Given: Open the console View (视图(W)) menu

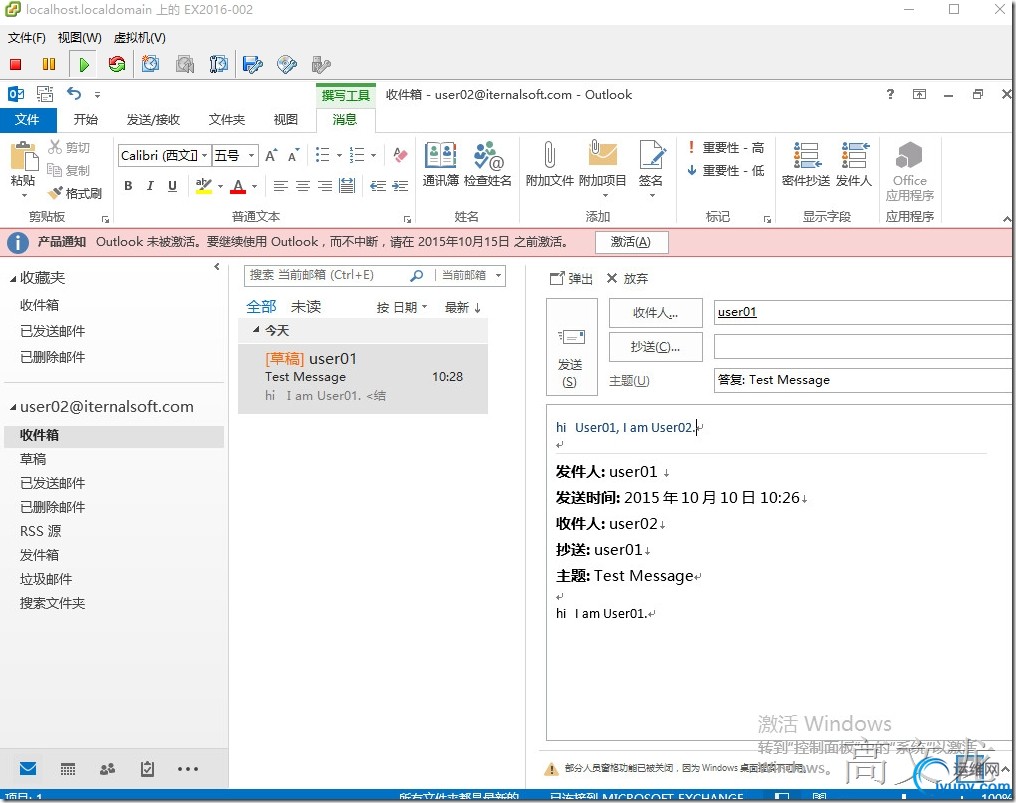Looking at the screenshot, I should pos(79,38).
